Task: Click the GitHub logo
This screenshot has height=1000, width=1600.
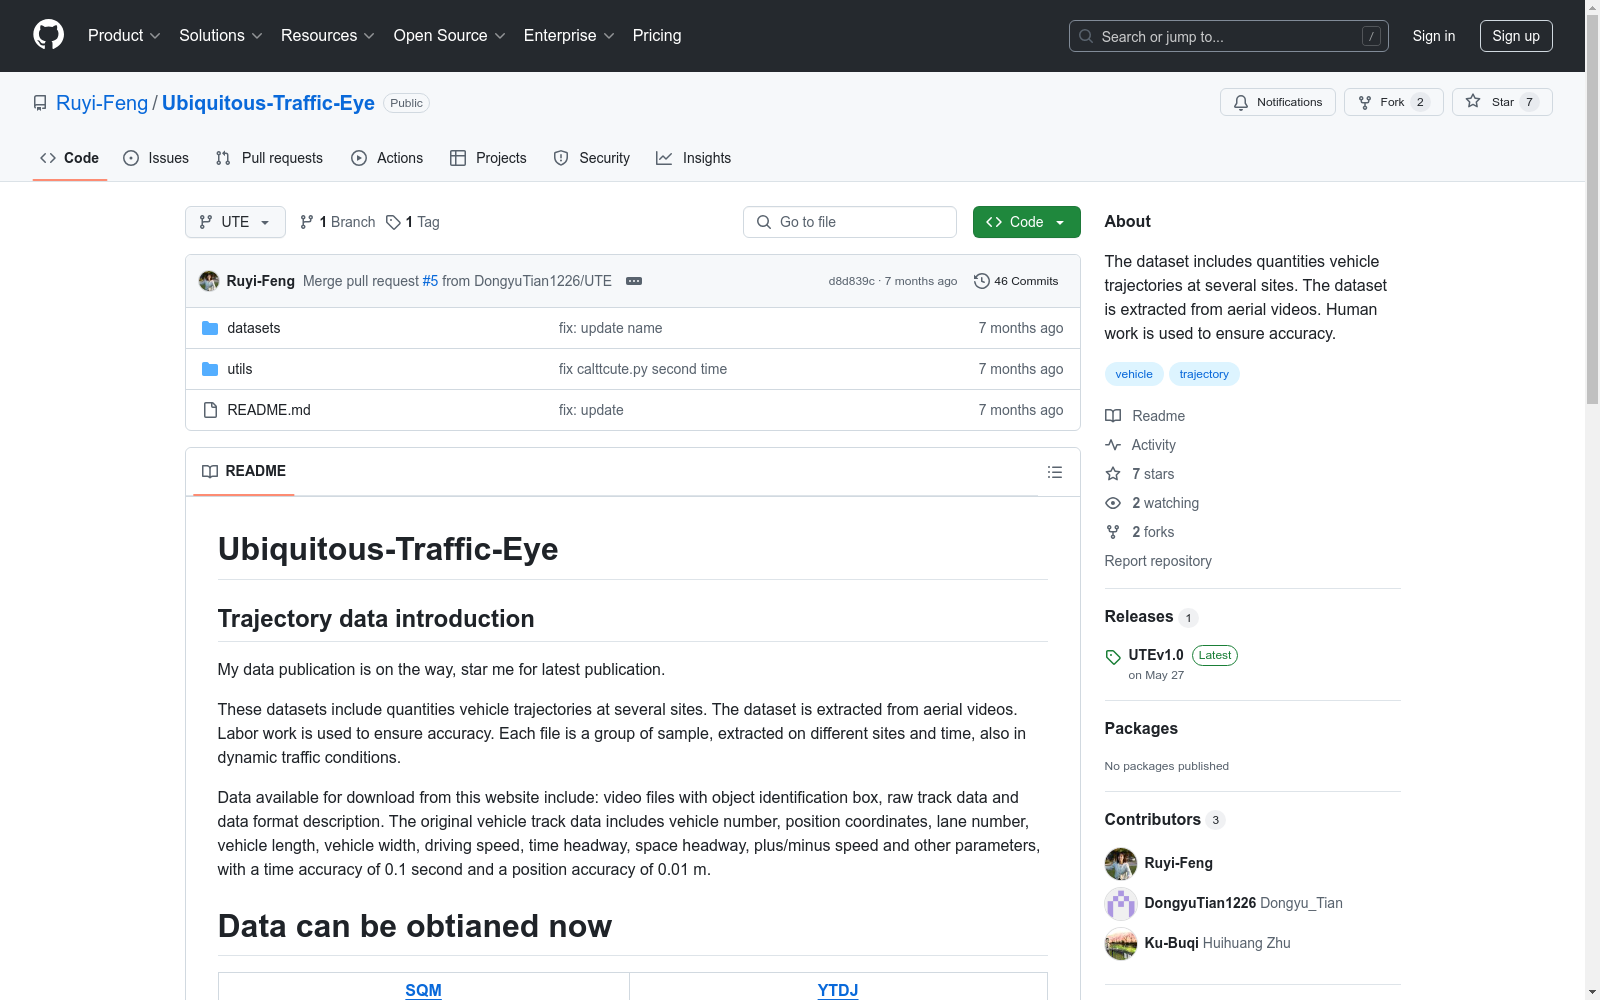Action: click(48, 35)
